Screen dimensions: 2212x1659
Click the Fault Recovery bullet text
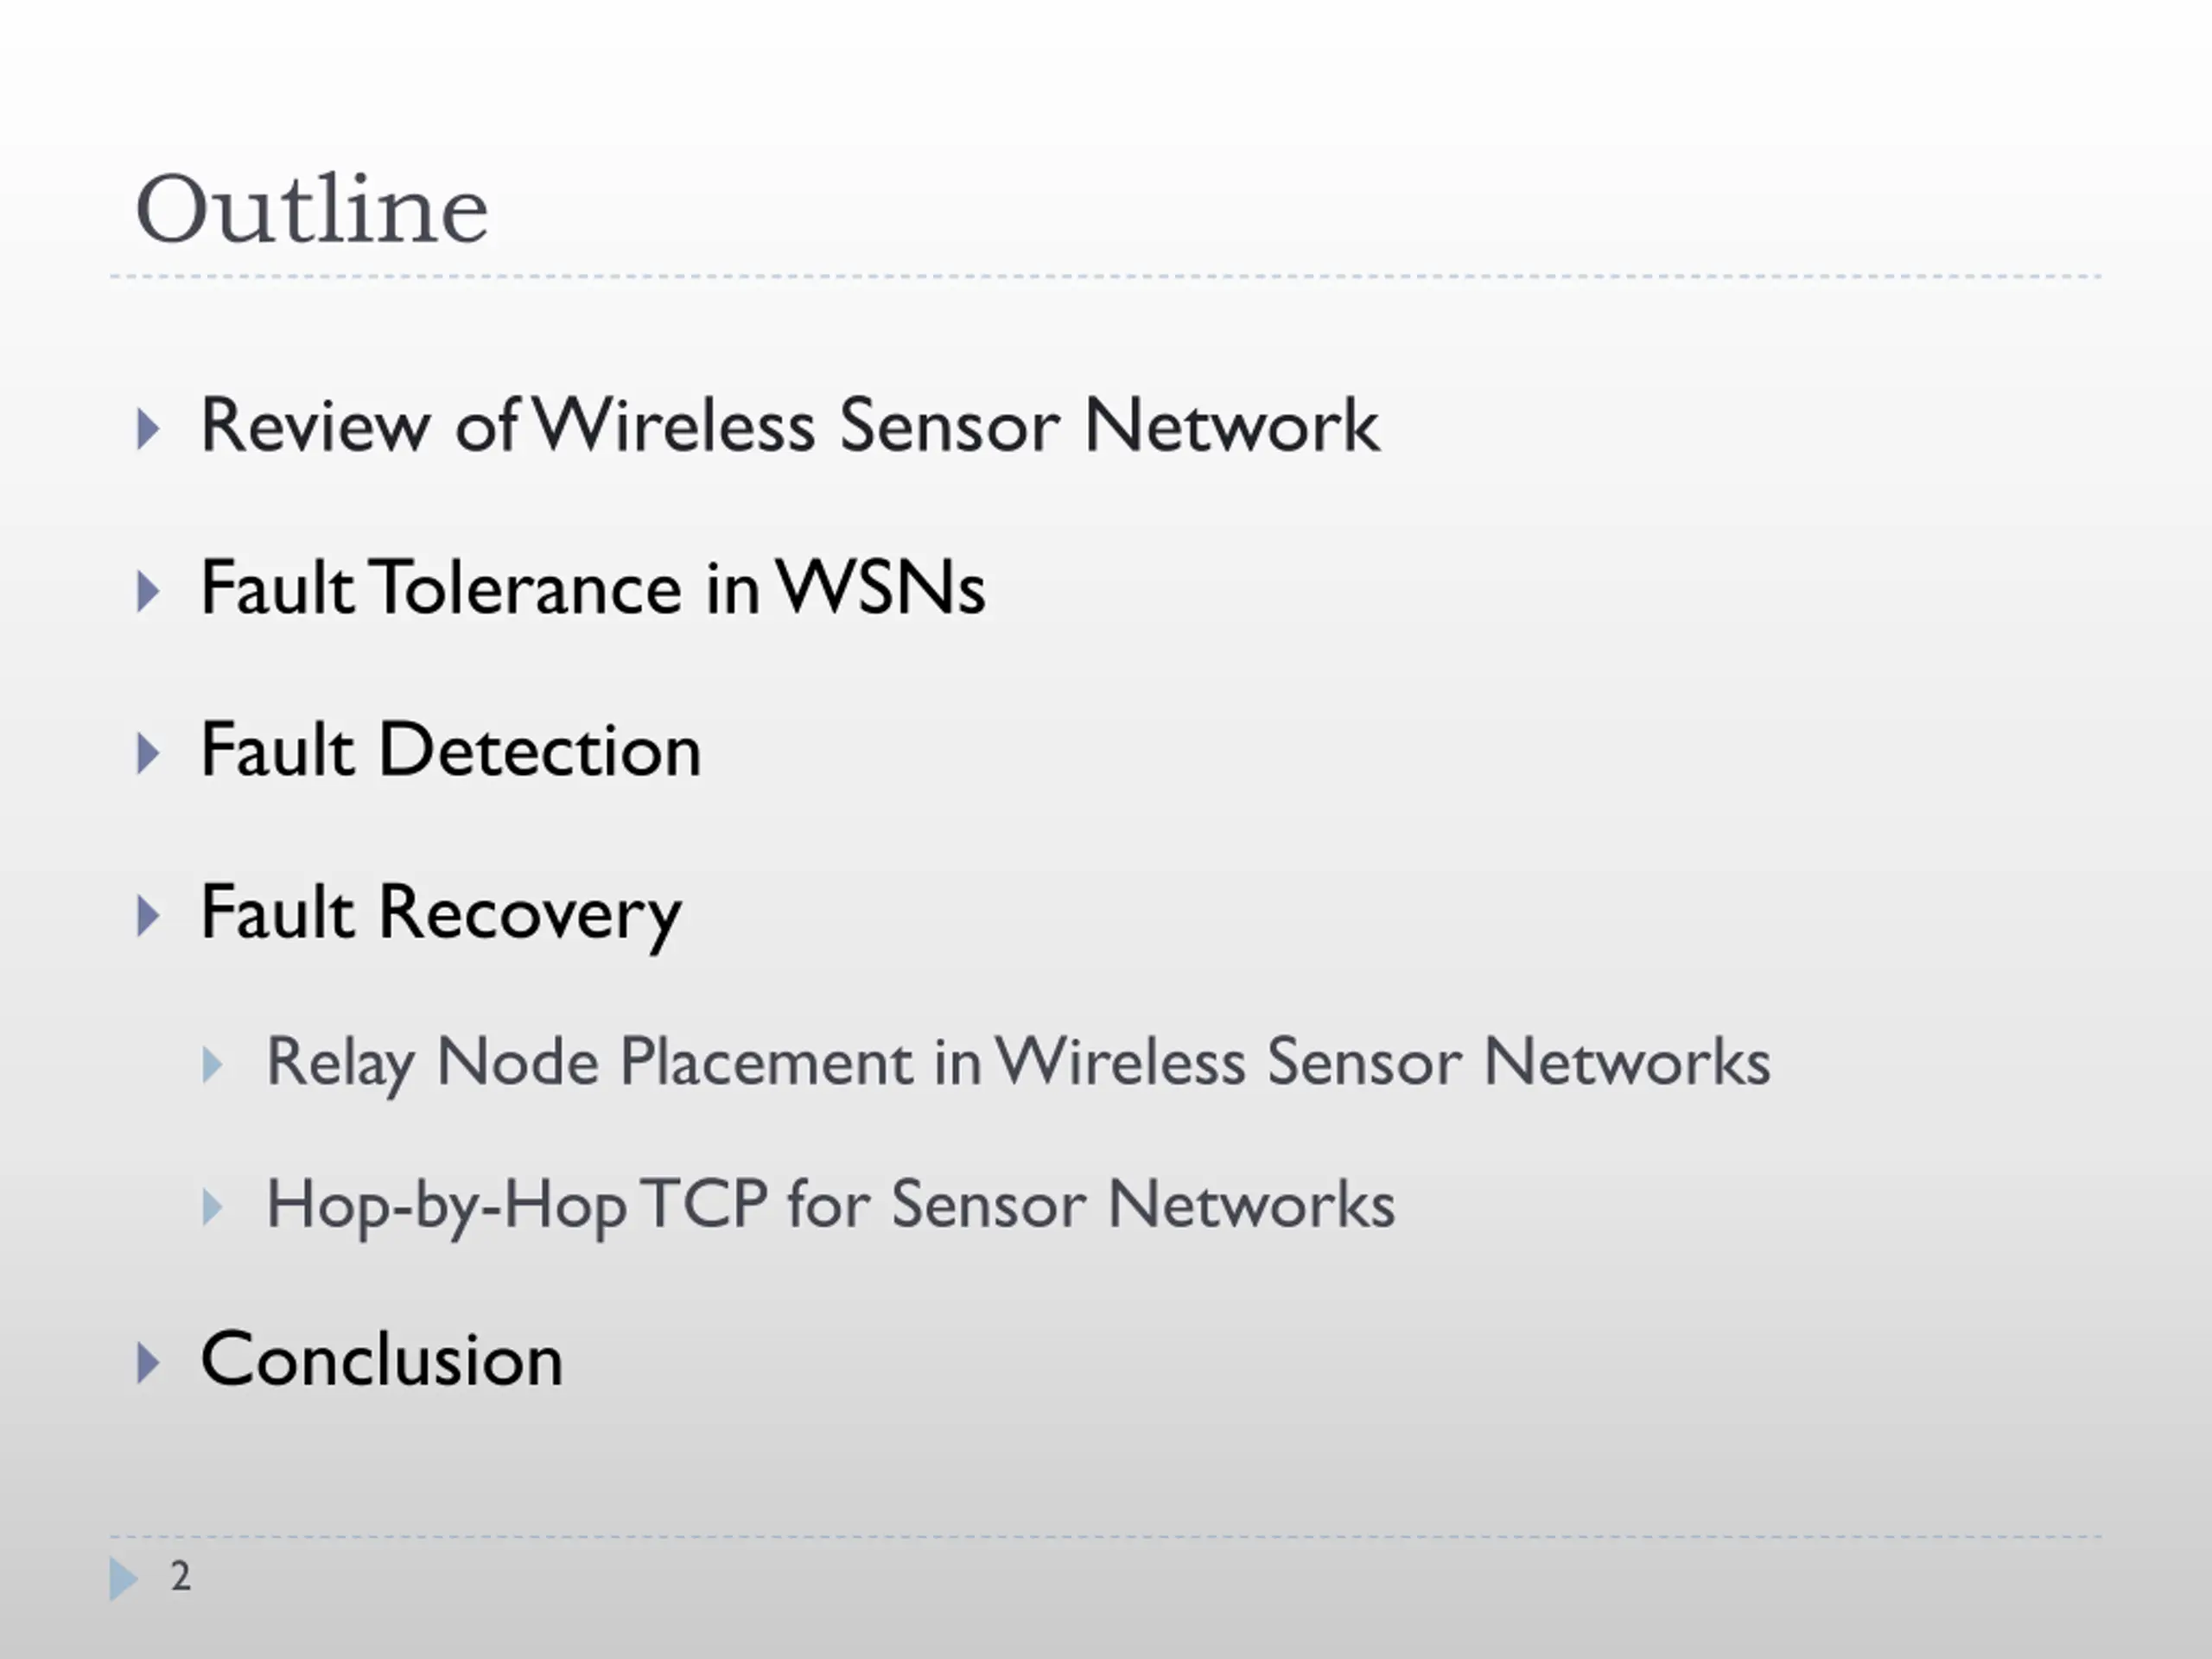441,915
